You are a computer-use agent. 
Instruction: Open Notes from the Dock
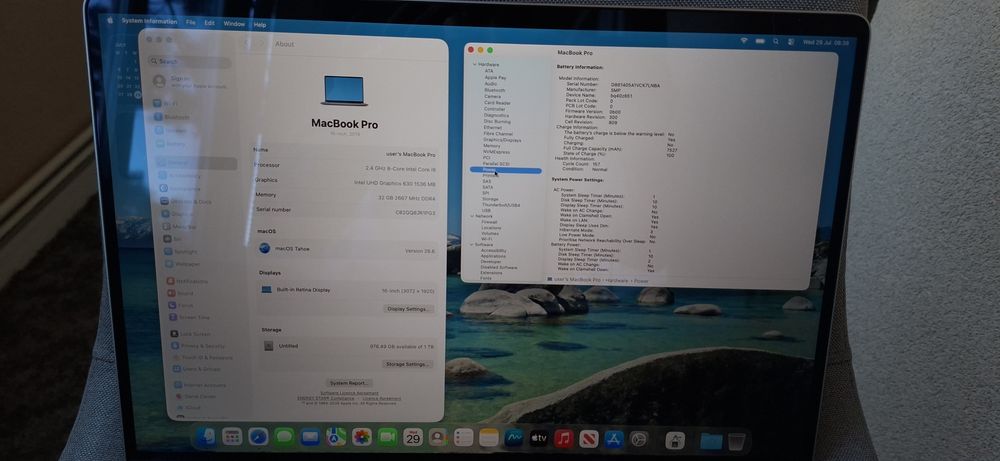coord(489,437)
